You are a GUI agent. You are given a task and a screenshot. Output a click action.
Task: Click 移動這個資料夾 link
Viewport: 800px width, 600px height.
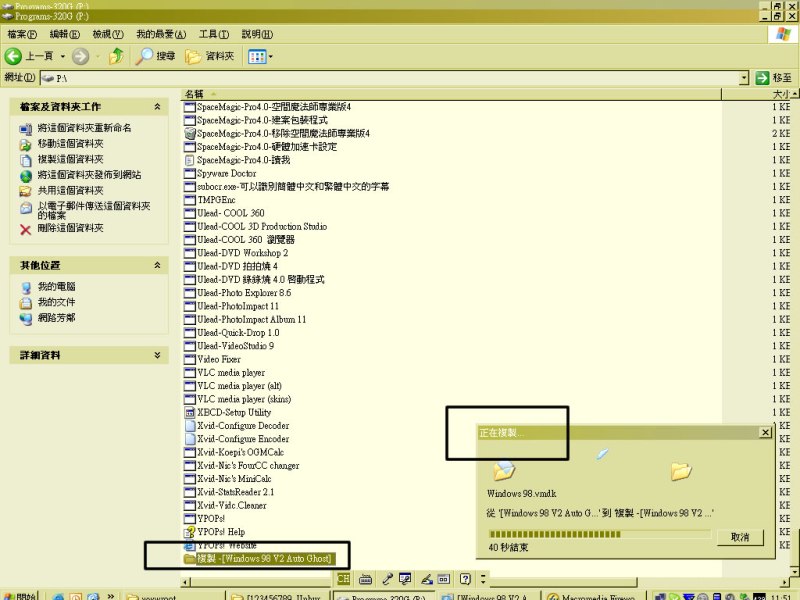pos(70,143)
